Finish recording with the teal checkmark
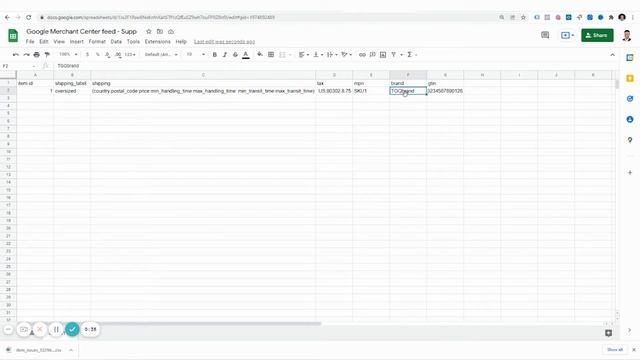Viewport: 640px width, 360px height. (x=72, y=329)
